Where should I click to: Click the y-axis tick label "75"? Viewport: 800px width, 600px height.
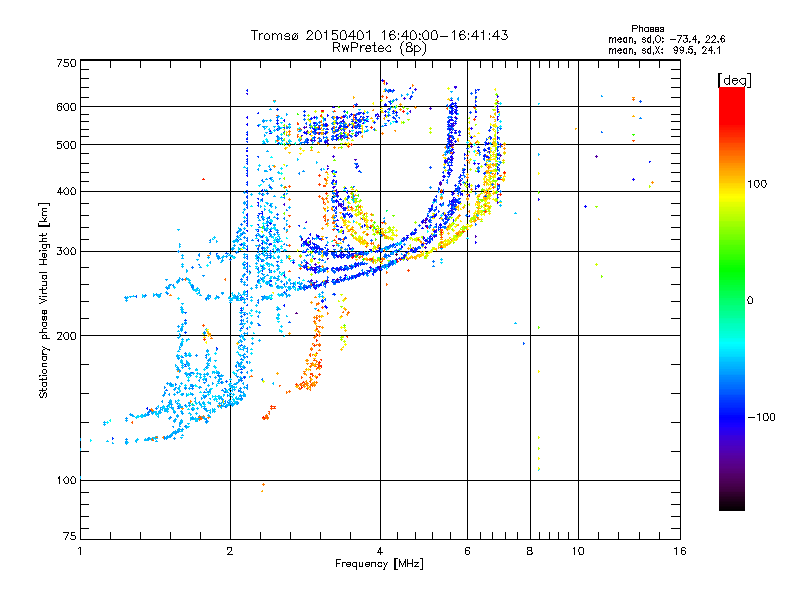[70, 536]
